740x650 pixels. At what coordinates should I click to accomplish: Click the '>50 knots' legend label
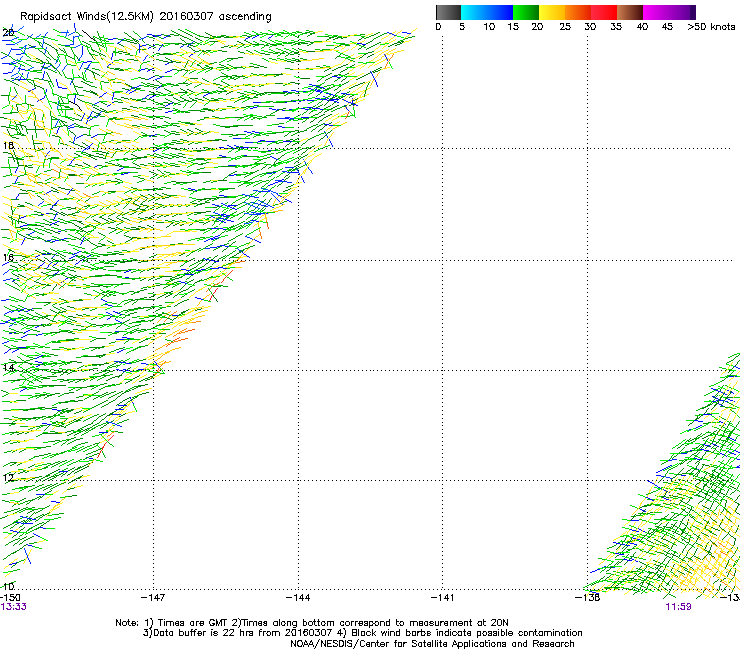pos(711,27)
